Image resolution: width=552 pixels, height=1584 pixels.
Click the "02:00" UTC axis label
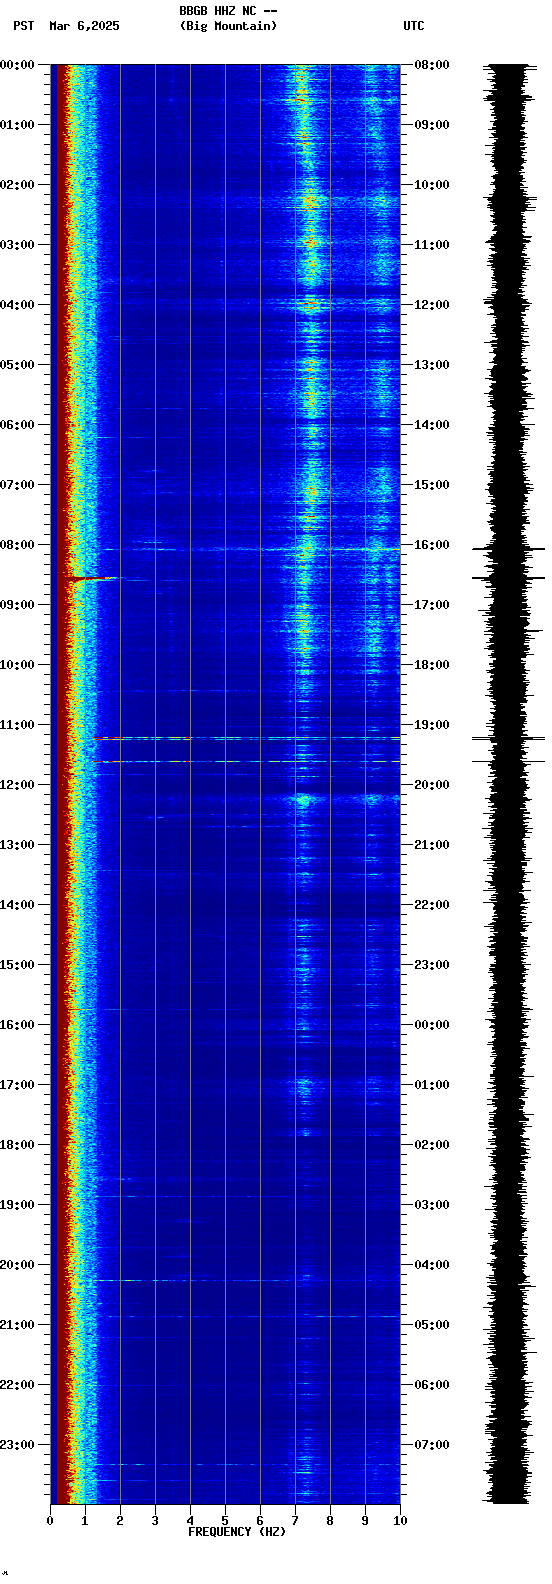(x=432, y=1145)
